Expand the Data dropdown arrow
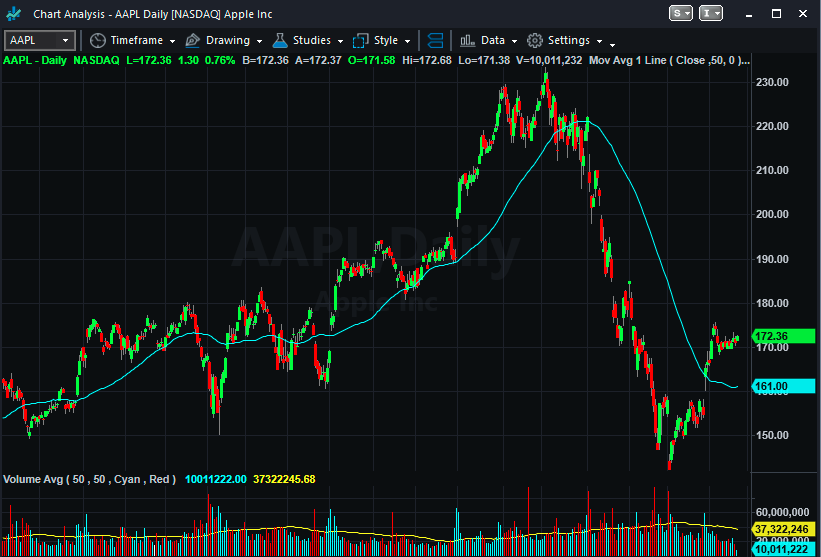 click(514, 41)
